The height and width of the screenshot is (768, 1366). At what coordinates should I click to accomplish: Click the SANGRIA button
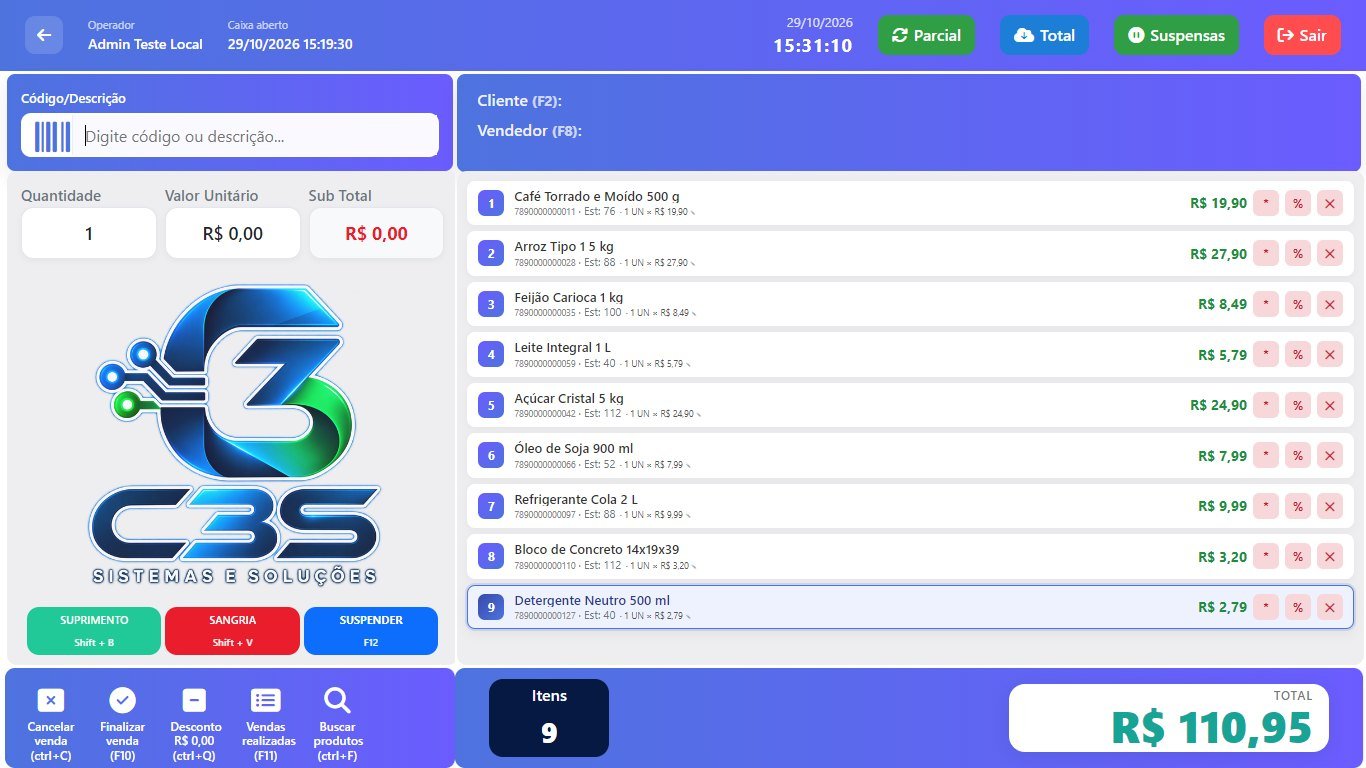[232, 631]
